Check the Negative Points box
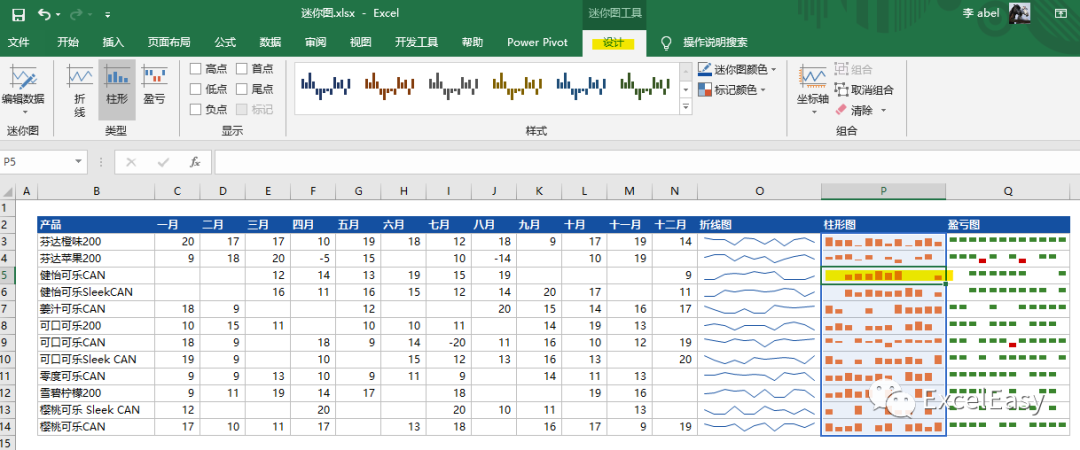Screen dimensions: 1080x450 coord(196,109)
